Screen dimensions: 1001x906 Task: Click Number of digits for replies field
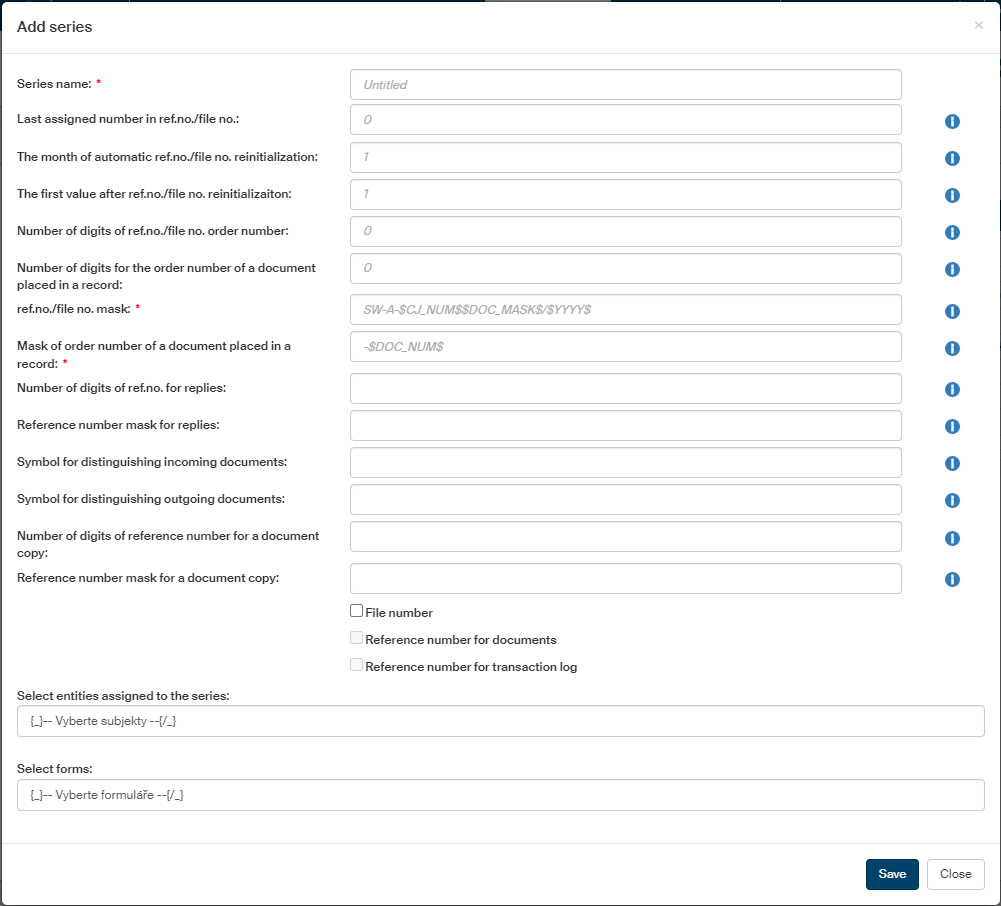(x=625, y=389)
